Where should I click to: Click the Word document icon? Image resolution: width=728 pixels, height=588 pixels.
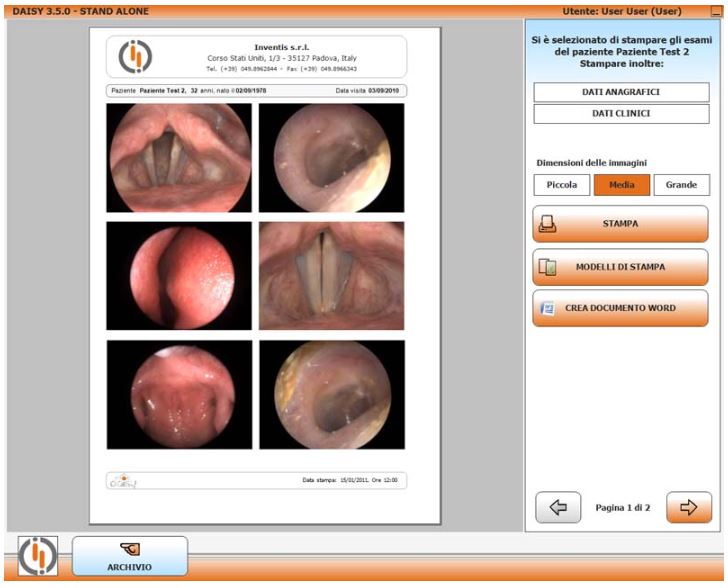pyautogui.click(x=547, y=308)
